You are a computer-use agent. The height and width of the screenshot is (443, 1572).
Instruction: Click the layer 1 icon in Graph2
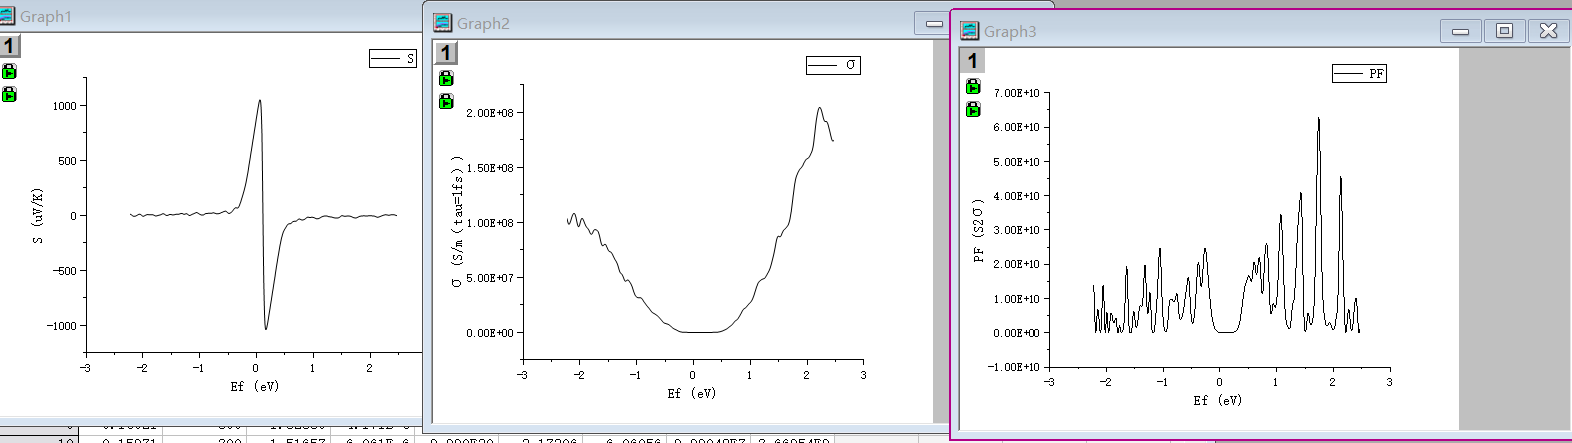(x=445, y=53)
